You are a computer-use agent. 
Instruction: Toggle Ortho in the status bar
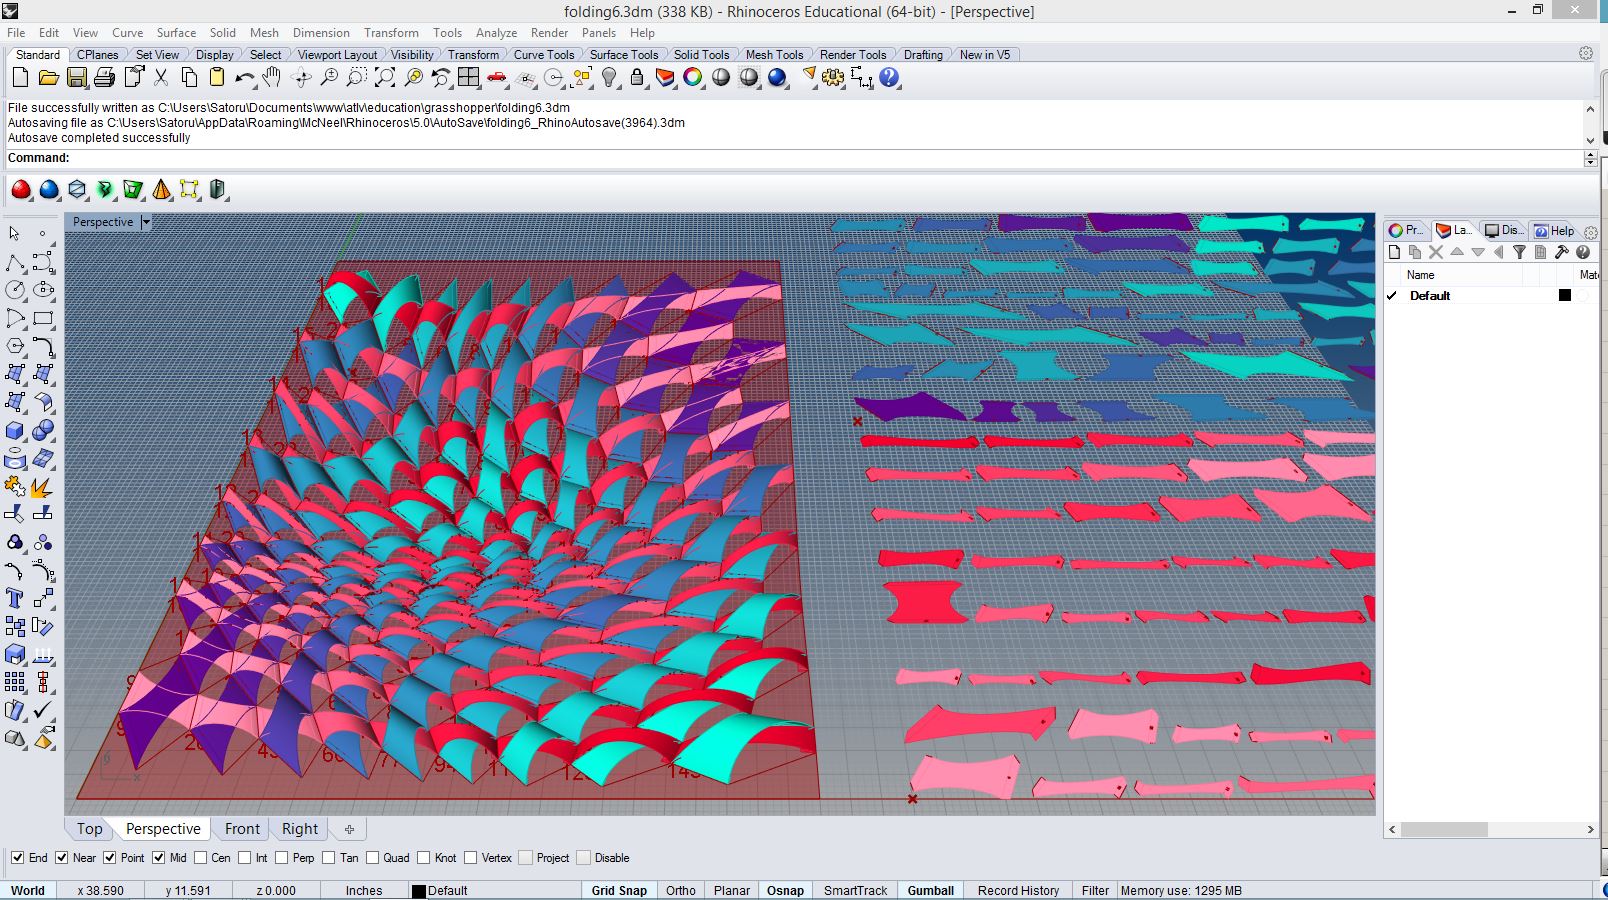(680, 890)
